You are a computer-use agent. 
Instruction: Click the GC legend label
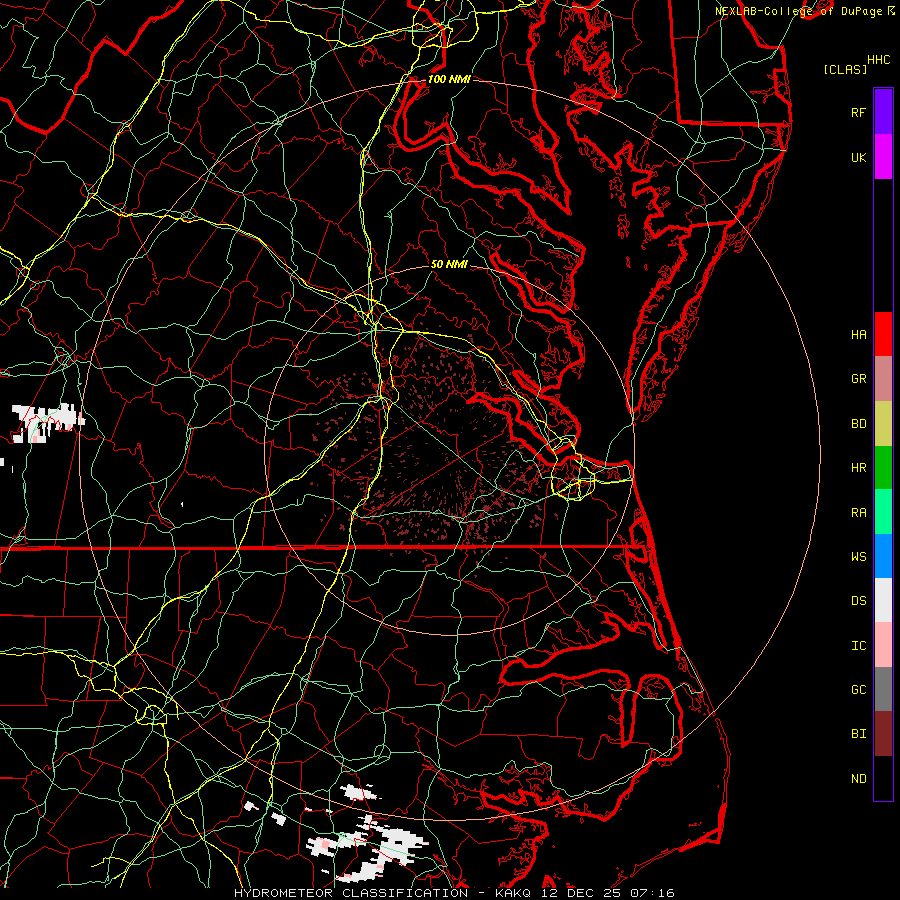pyautogui.click(x=858, y=689)
